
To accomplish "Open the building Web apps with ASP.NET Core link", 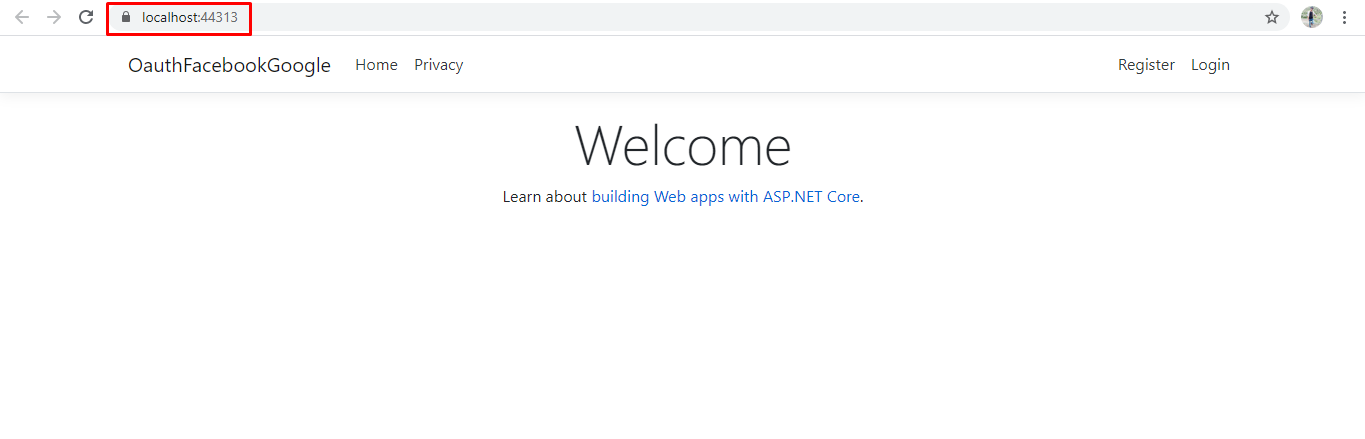I will click(725, 197).
